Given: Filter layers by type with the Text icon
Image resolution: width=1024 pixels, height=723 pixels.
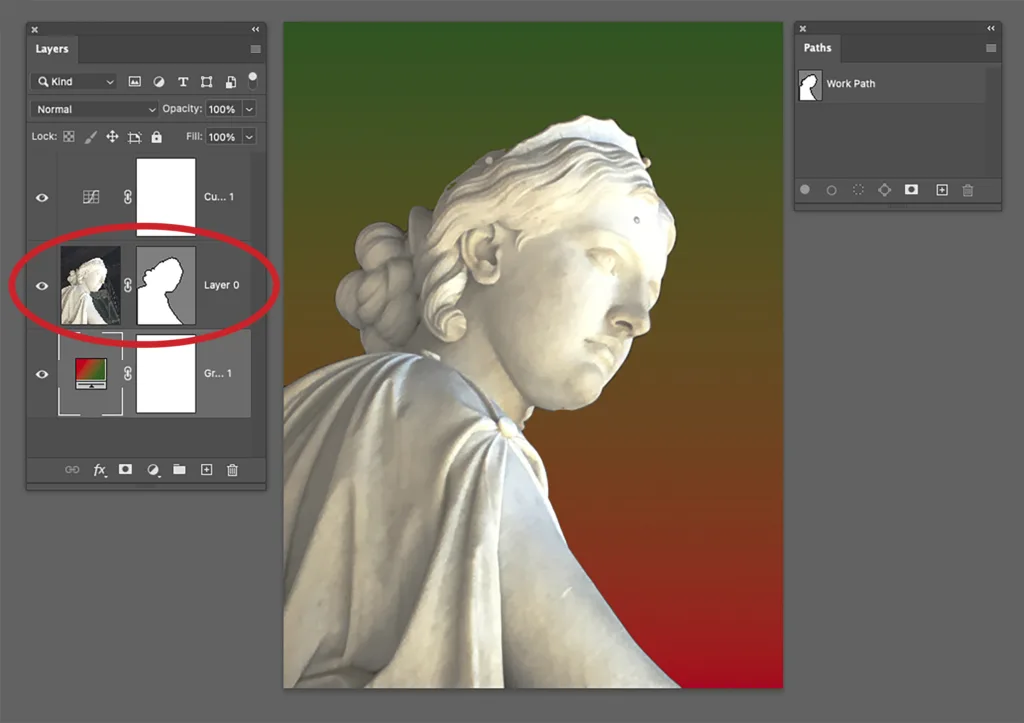Looking at the screenshot, I should tap(183, 81).
